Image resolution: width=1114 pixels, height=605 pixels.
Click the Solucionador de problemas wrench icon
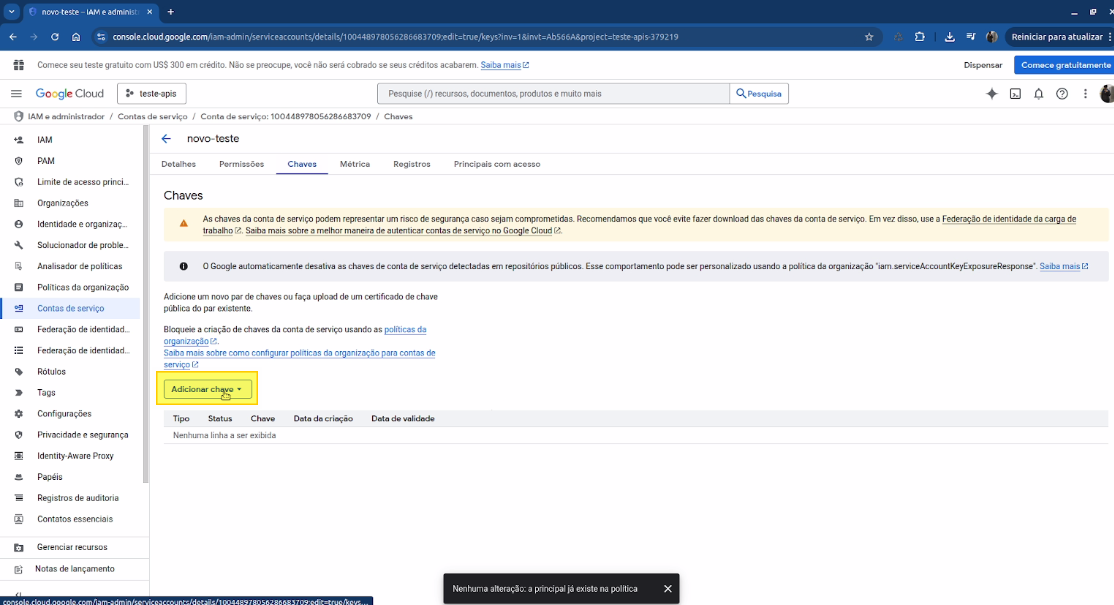coord(18,245)
